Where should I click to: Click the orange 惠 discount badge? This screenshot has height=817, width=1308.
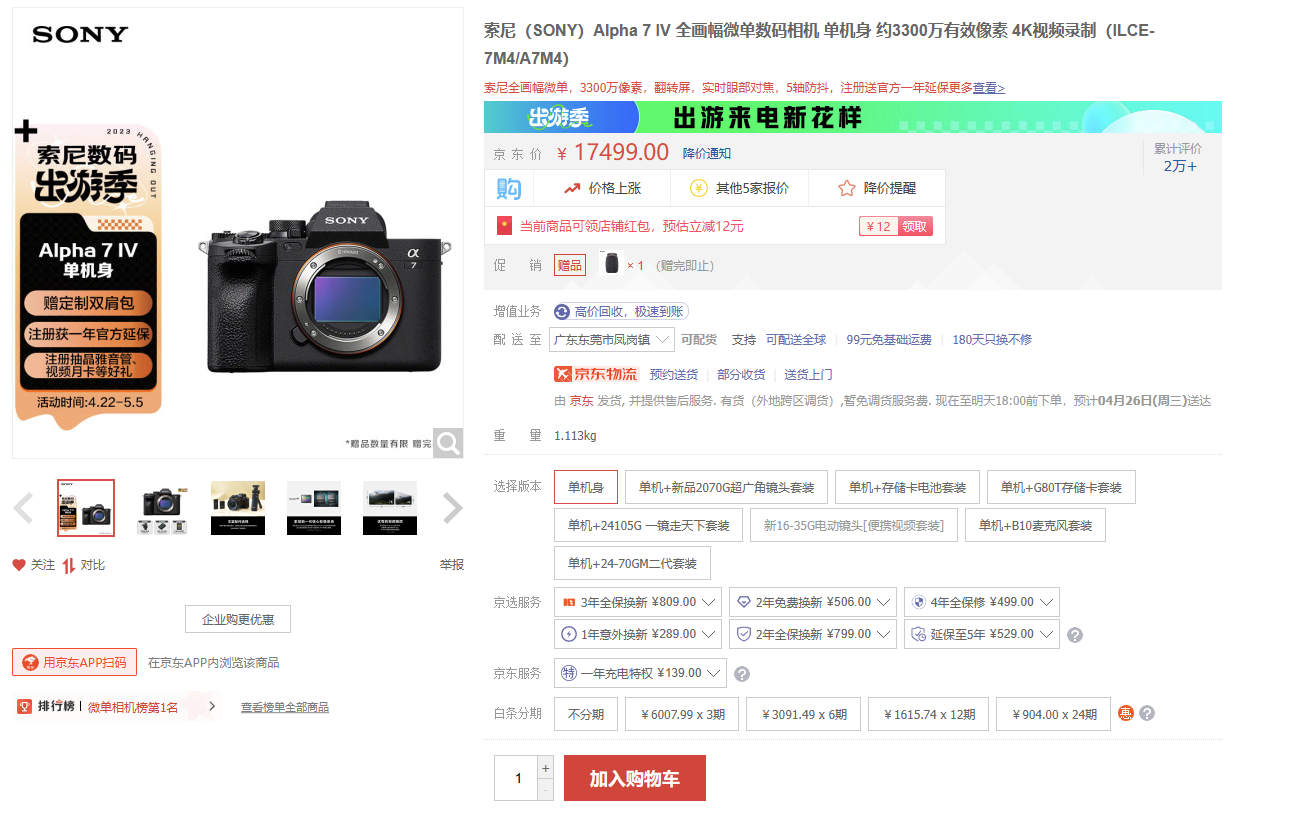click(x=1126, y=713)
